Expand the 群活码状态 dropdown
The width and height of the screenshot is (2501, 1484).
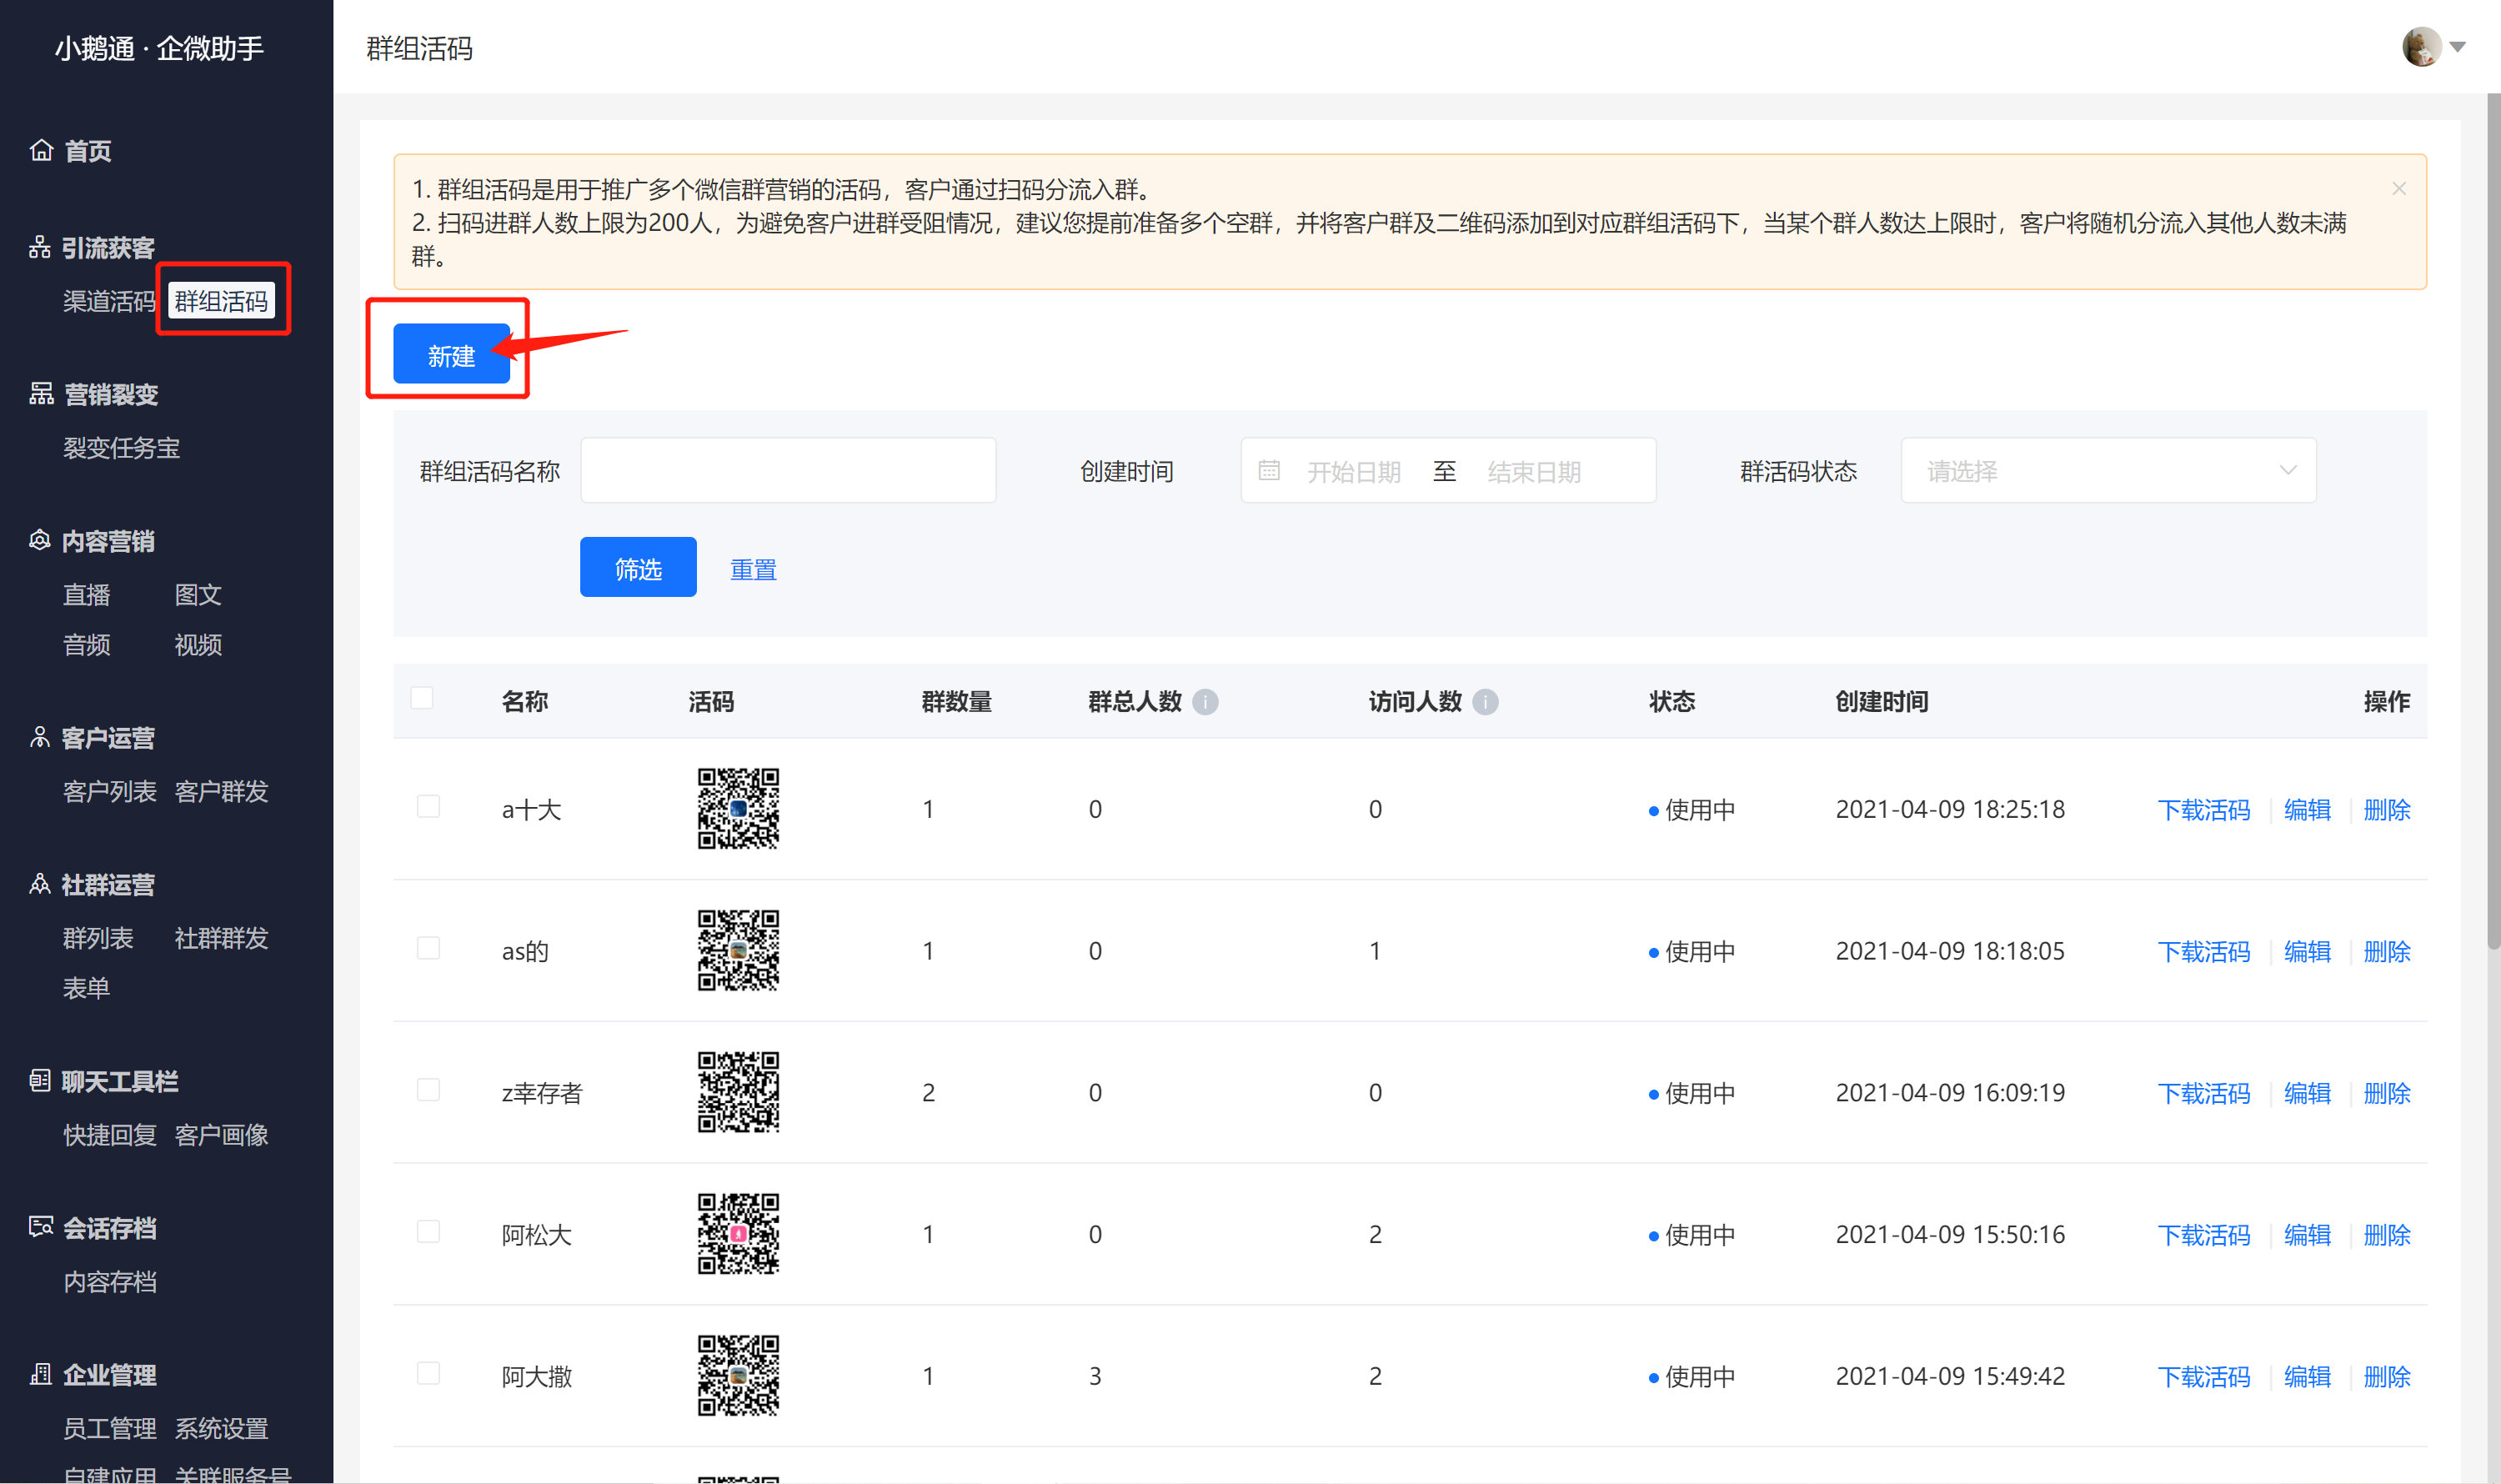[x=2108, y=470]
